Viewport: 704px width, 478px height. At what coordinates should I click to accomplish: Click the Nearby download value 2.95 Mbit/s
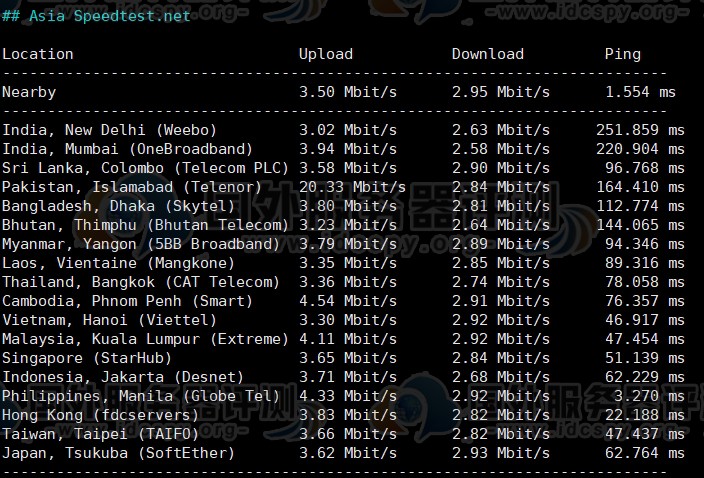pos(501,92)
